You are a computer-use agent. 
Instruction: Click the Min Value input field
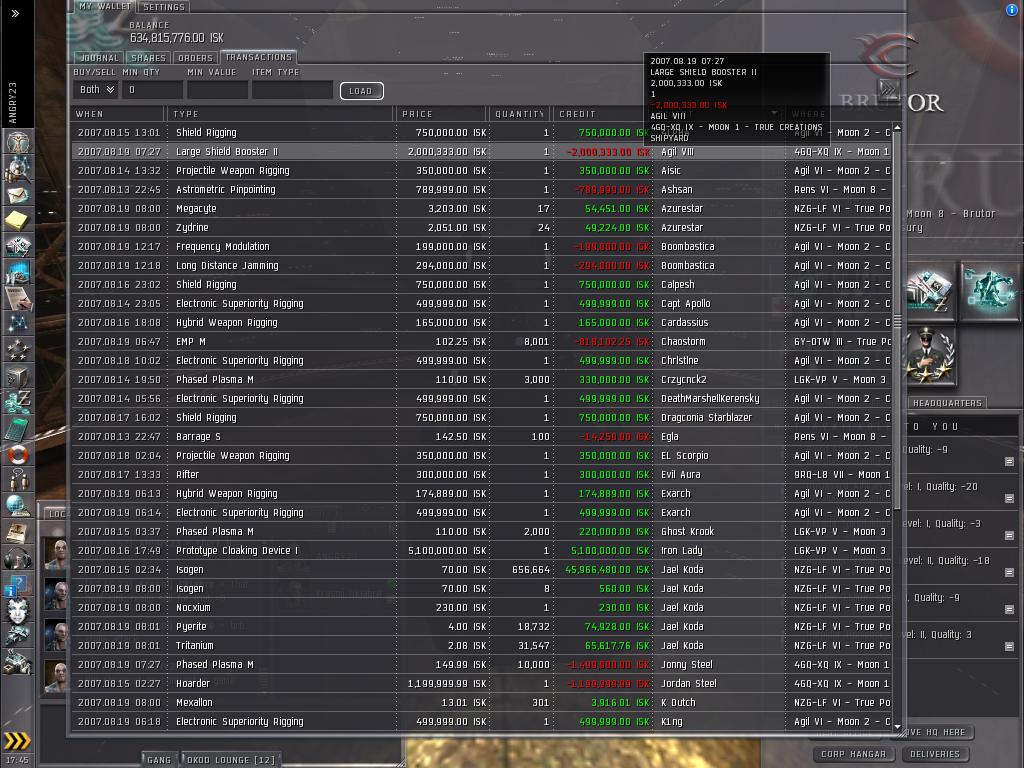pos(217,90)
